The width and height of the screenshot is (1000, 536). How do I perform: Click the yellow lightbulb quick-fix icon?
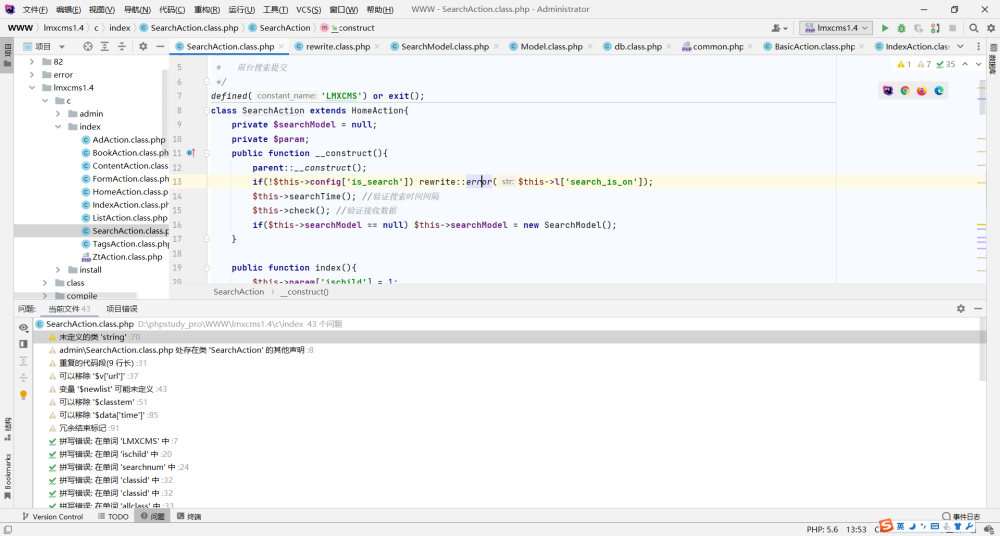click(x=24, y=395)
